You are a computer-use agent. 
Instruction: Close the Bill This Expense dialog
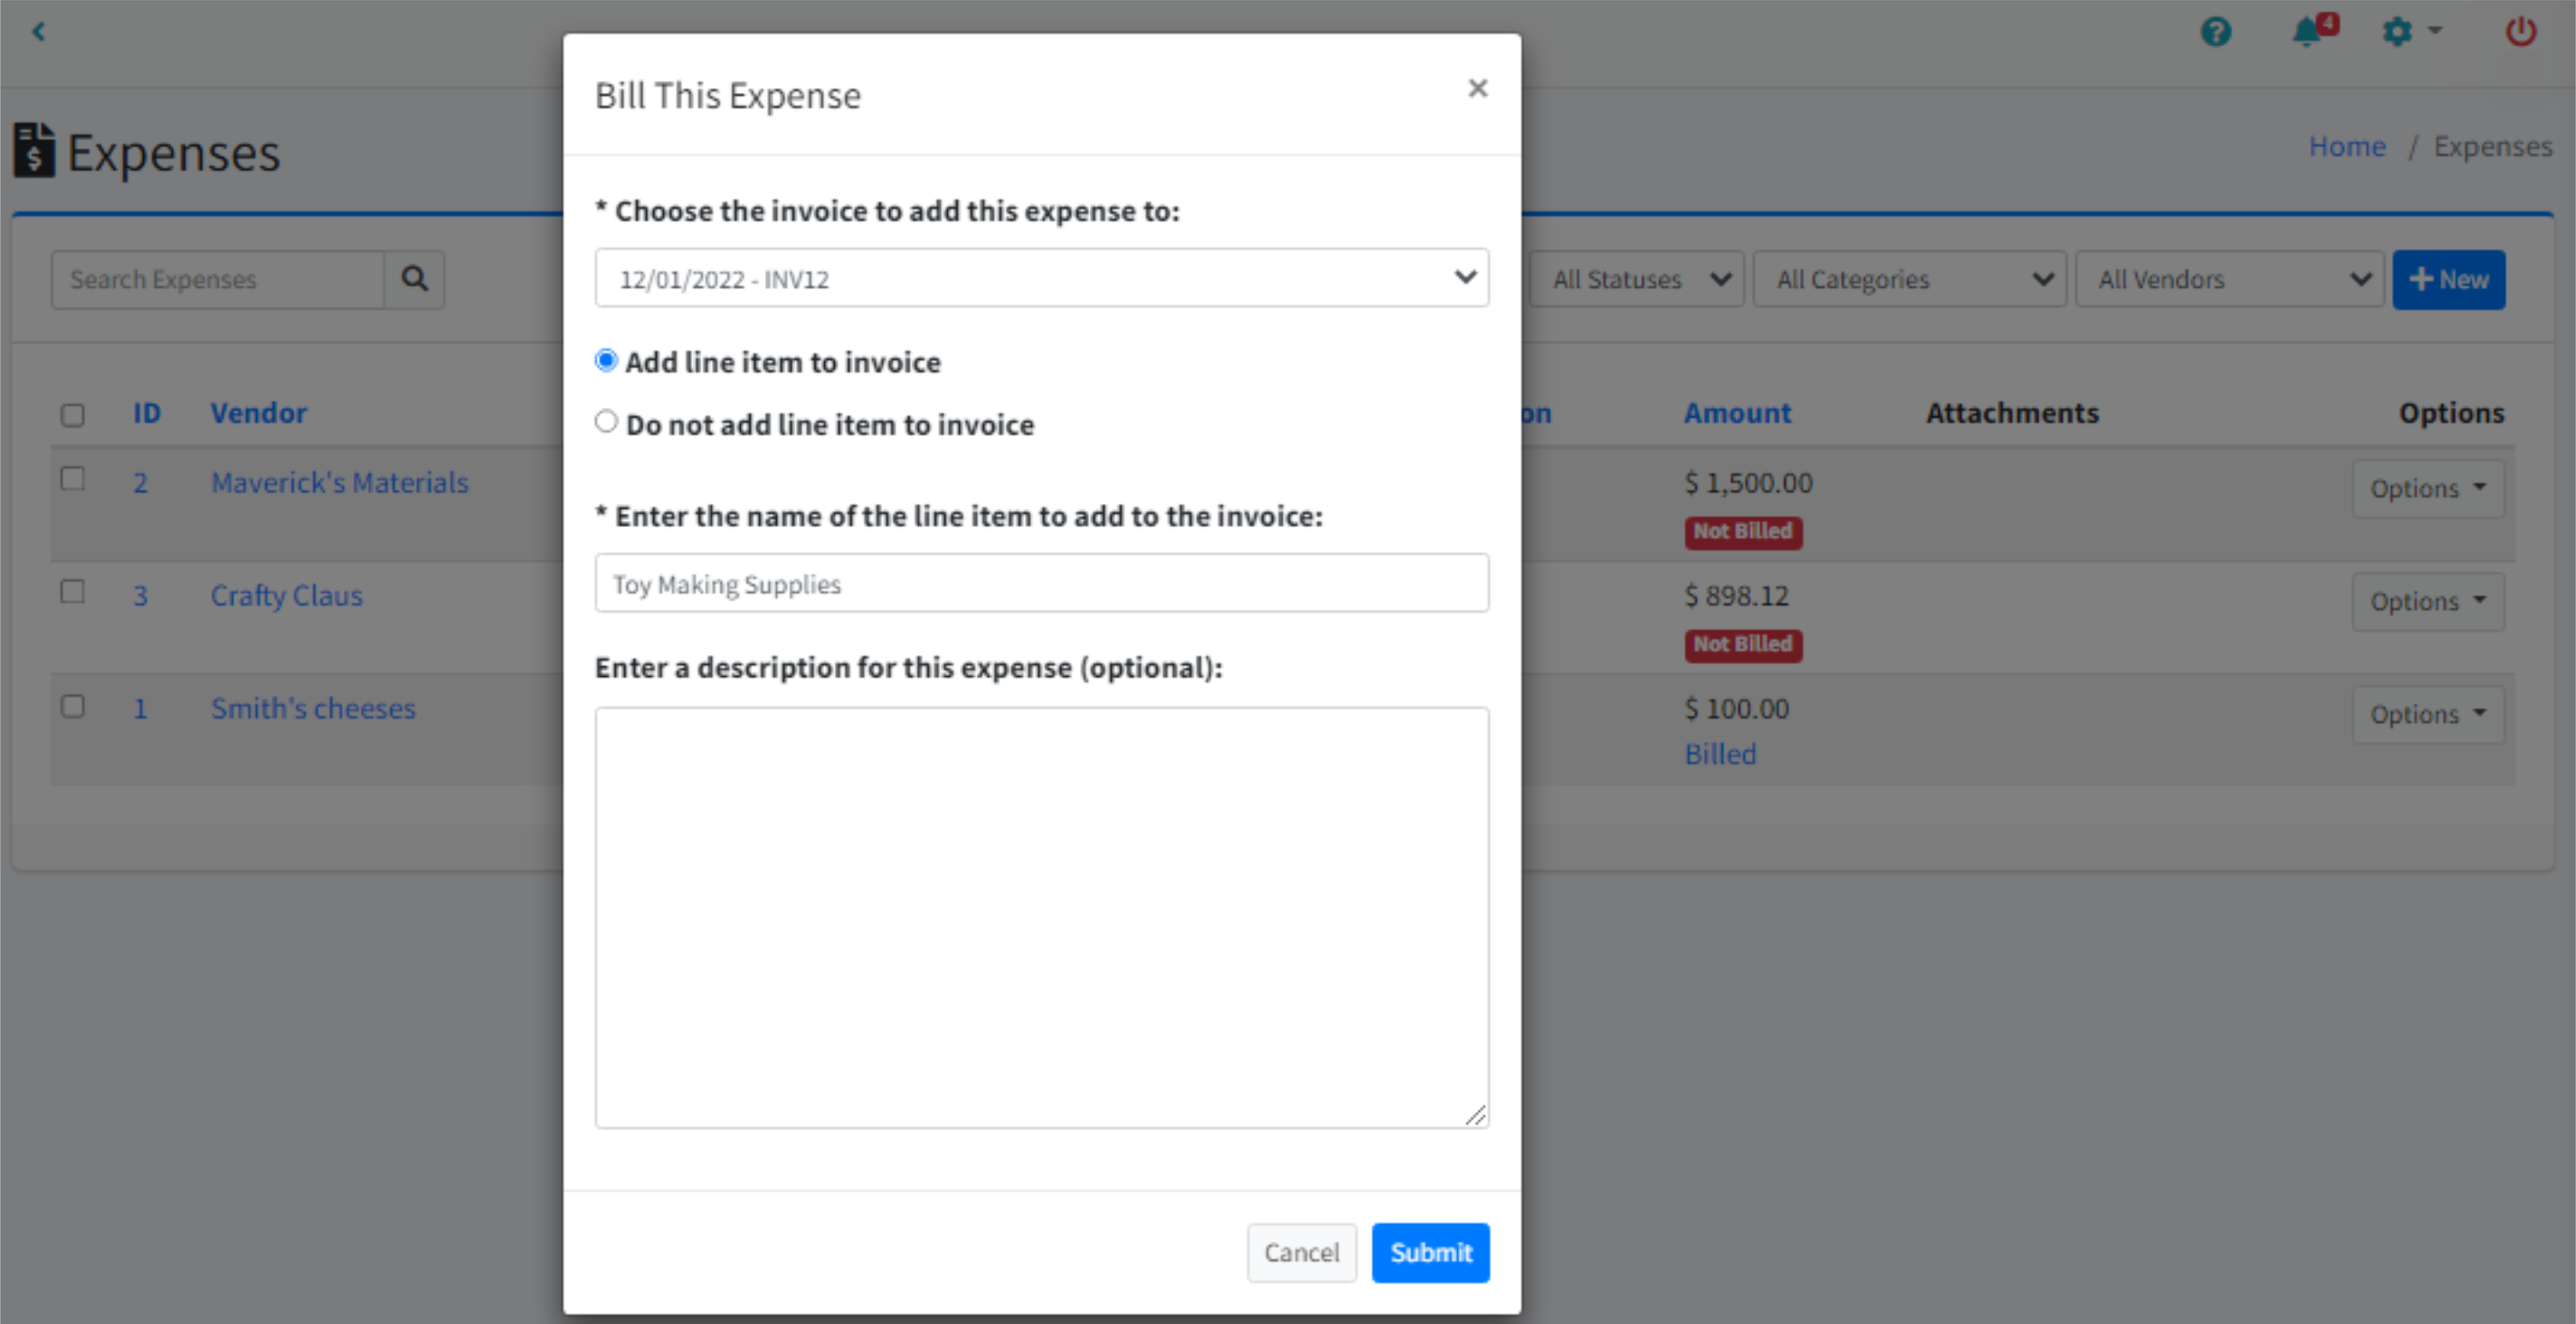1477,89
